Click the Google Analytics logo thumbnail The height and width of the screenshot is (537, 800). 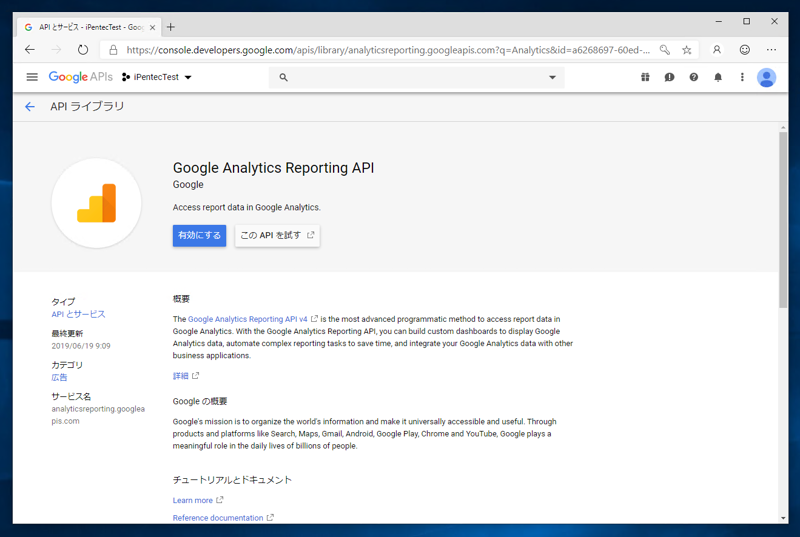pos(96,203)
